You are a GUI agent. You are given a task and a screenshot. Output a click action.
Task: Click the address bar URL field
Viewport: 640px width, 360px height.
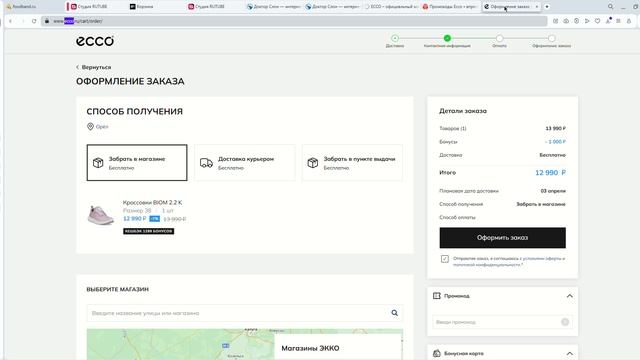click(294, 21)
